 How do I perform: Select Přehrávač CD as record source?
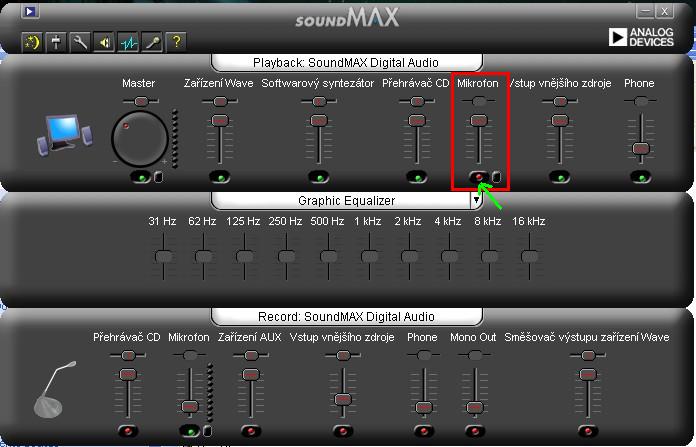(128, 431)
